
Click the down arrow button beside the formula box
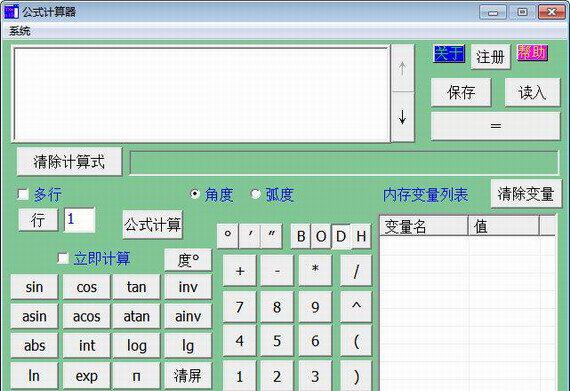402,117
